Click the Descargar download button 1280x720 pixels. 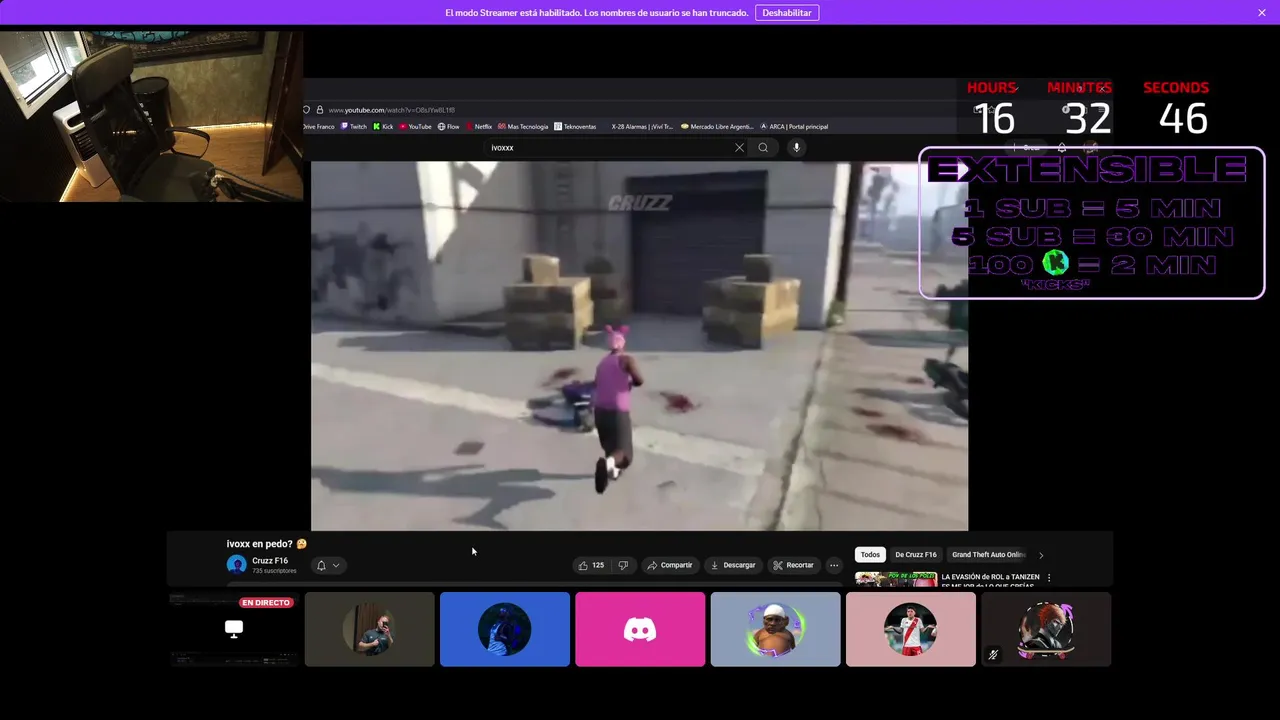pos(733,566)
